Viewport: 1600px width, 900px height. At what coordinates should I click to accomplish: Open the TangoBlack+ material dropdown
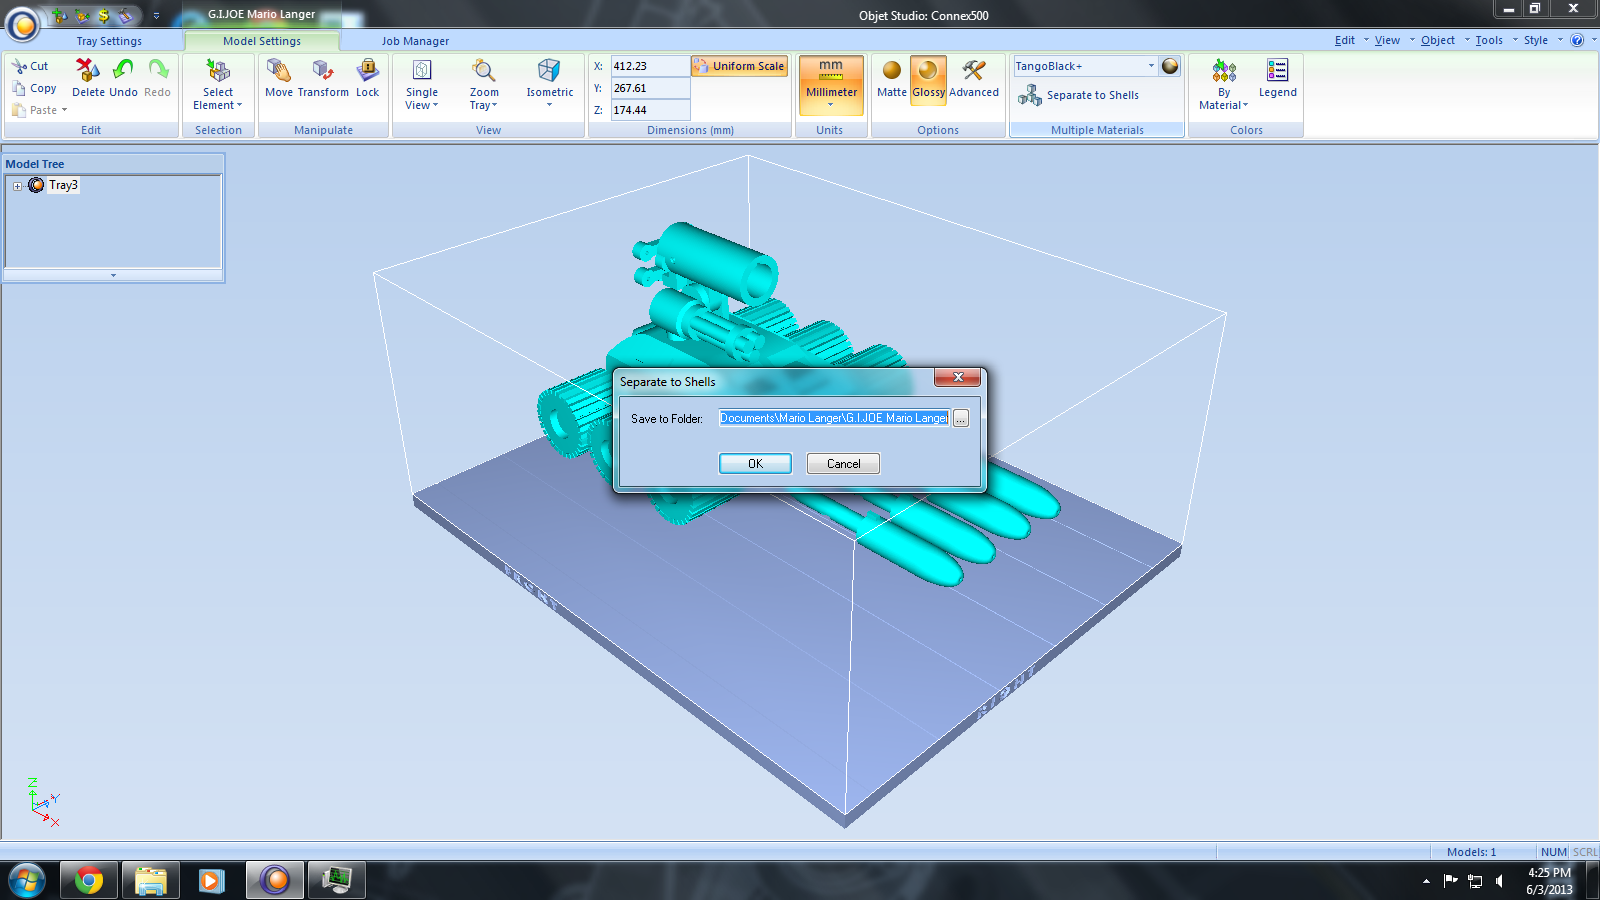pos(1085,66)
